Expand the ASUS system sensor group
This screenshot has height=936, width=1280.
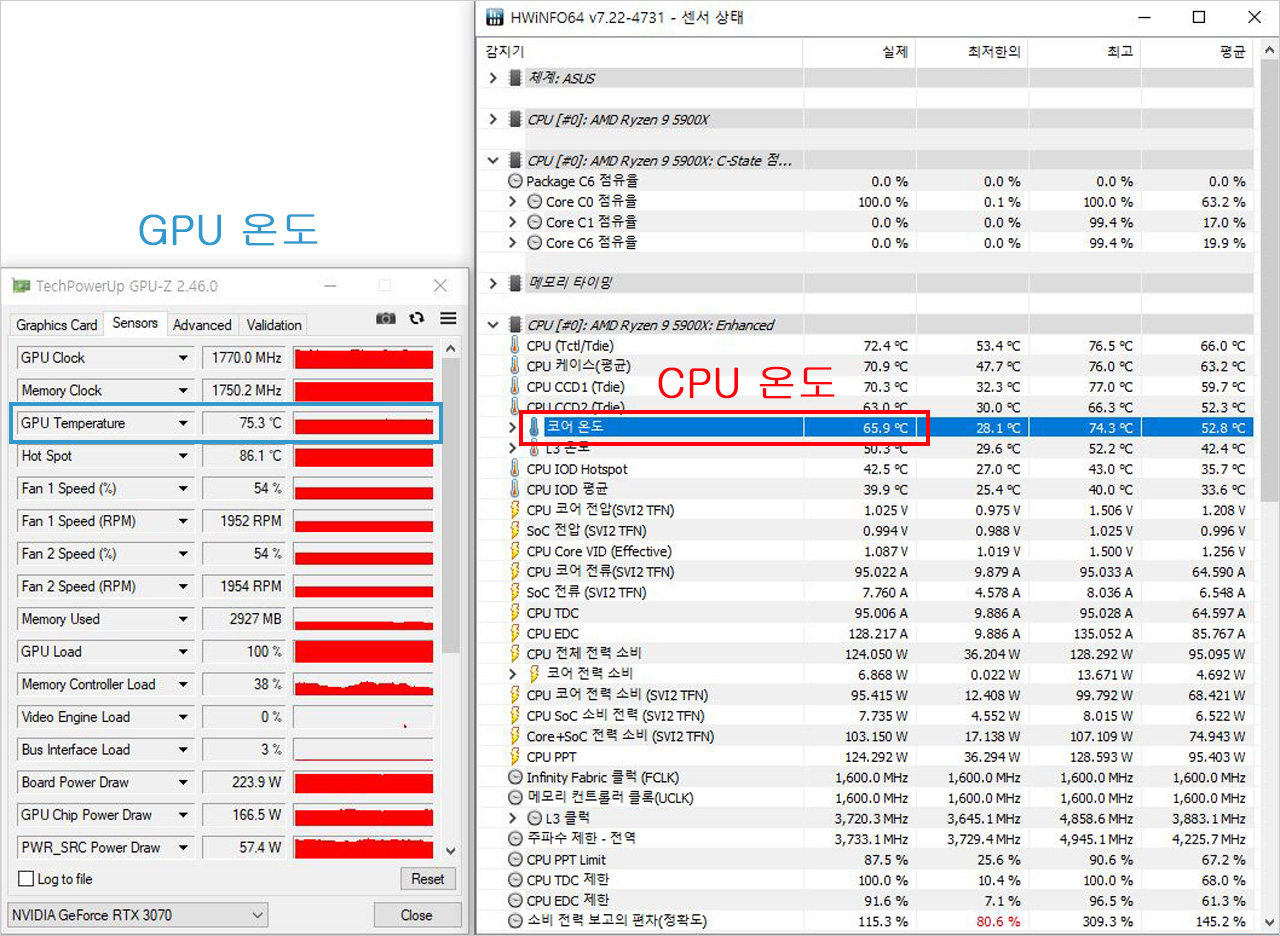point(492,78)
